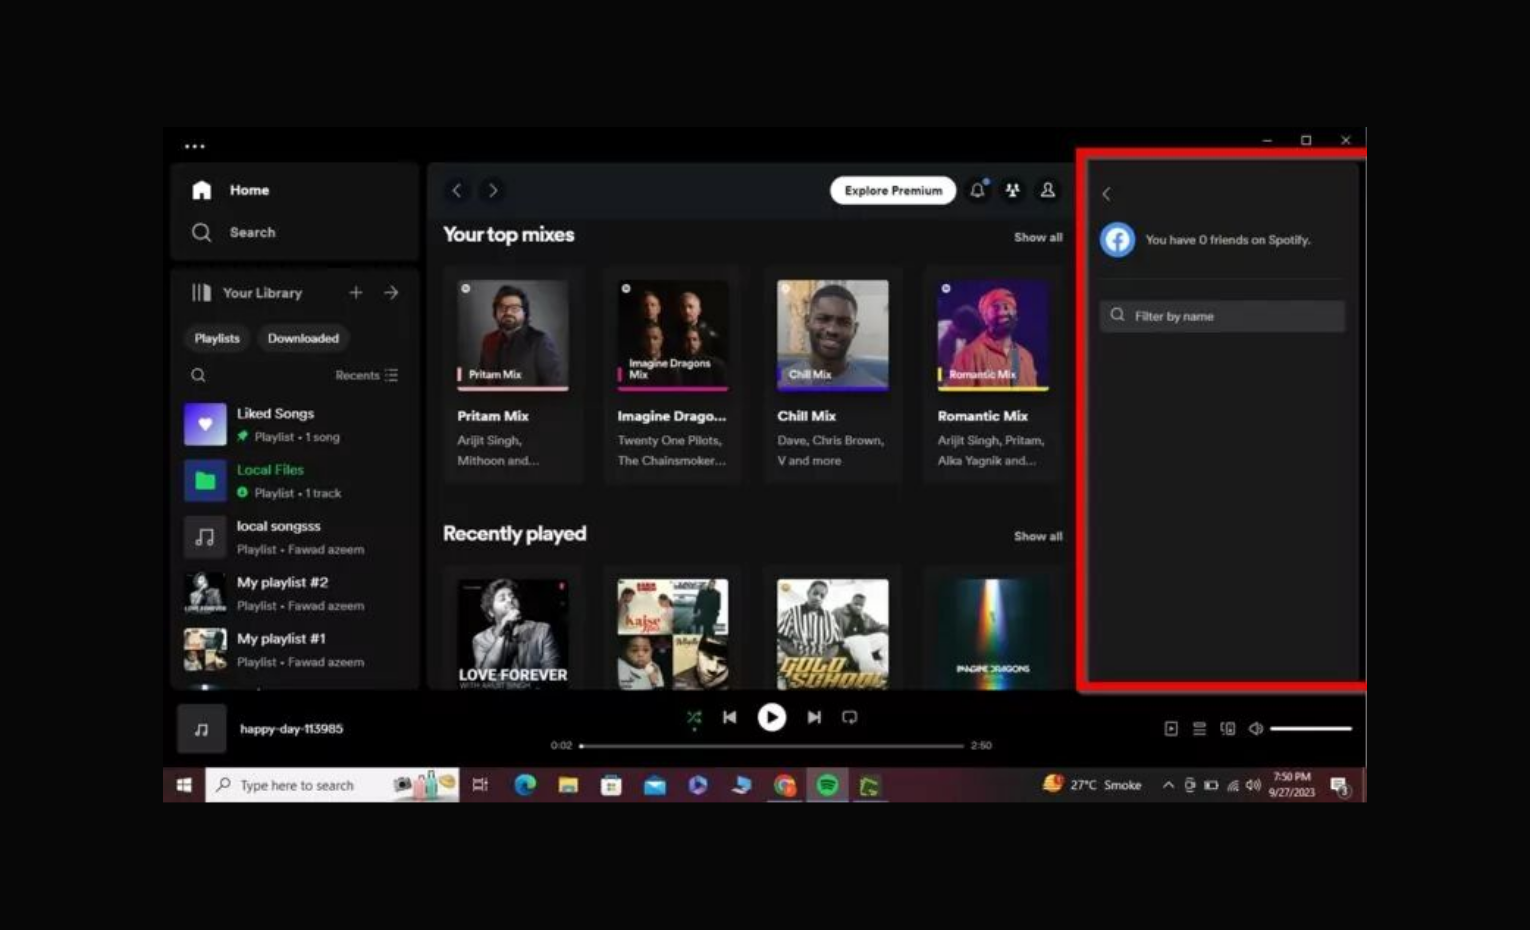The image size is (1530, 930).
Task: Create a new playlist with plus icon
Action: pyautogui.click(x=356, y=292)
